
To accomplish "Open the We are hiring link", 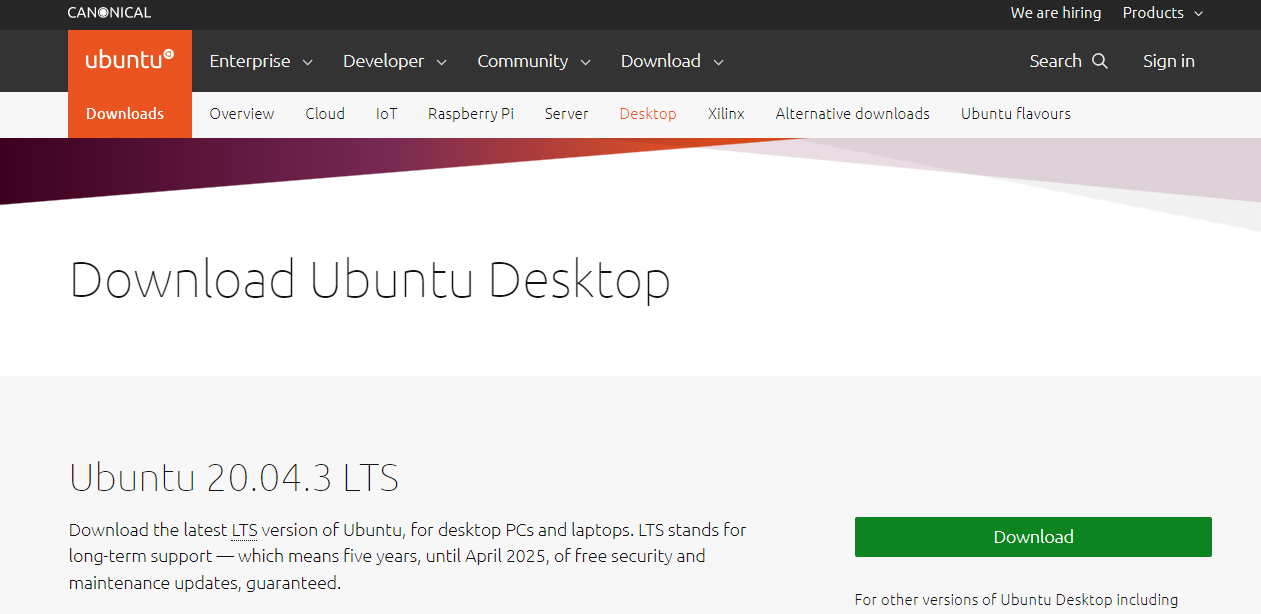I will pos(1056,13).
